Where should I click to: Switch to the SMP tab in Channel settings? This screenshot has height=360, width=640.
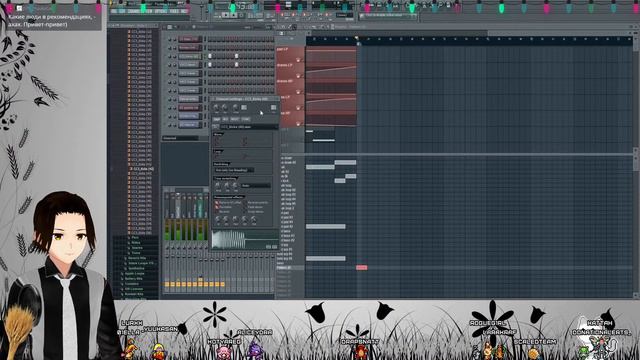tap(216, 119)
